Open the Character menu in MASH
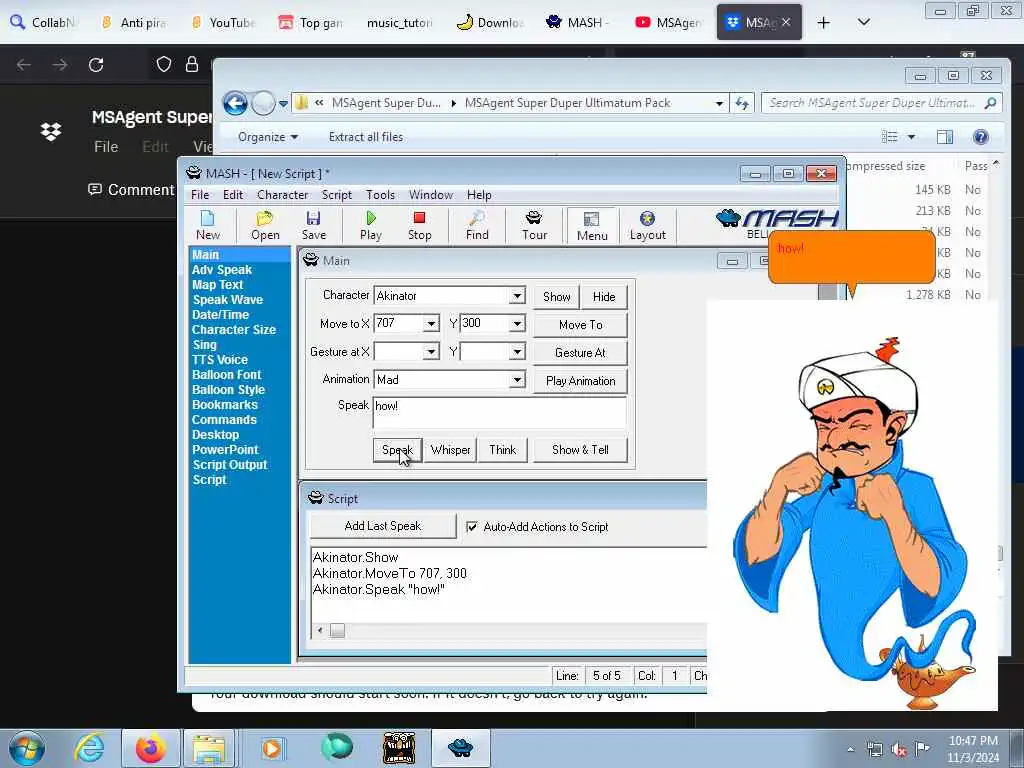The image size is (1024, 768). pyautogui.click(x=282, y=195)
